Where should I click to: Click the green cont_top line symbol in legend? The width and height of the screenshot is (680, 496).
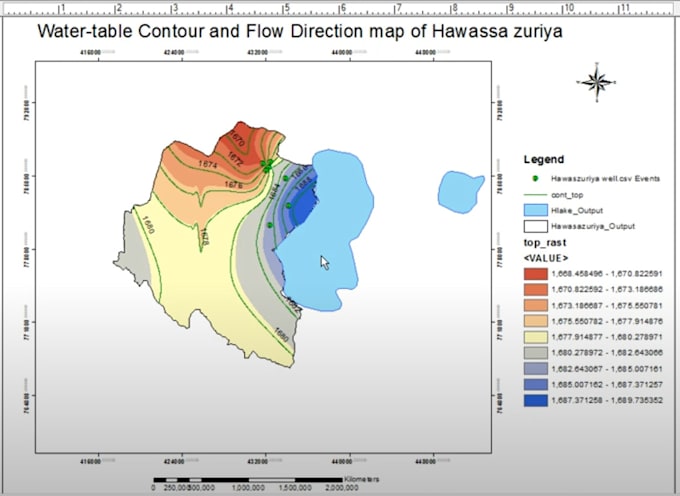(x=535, y=195)
